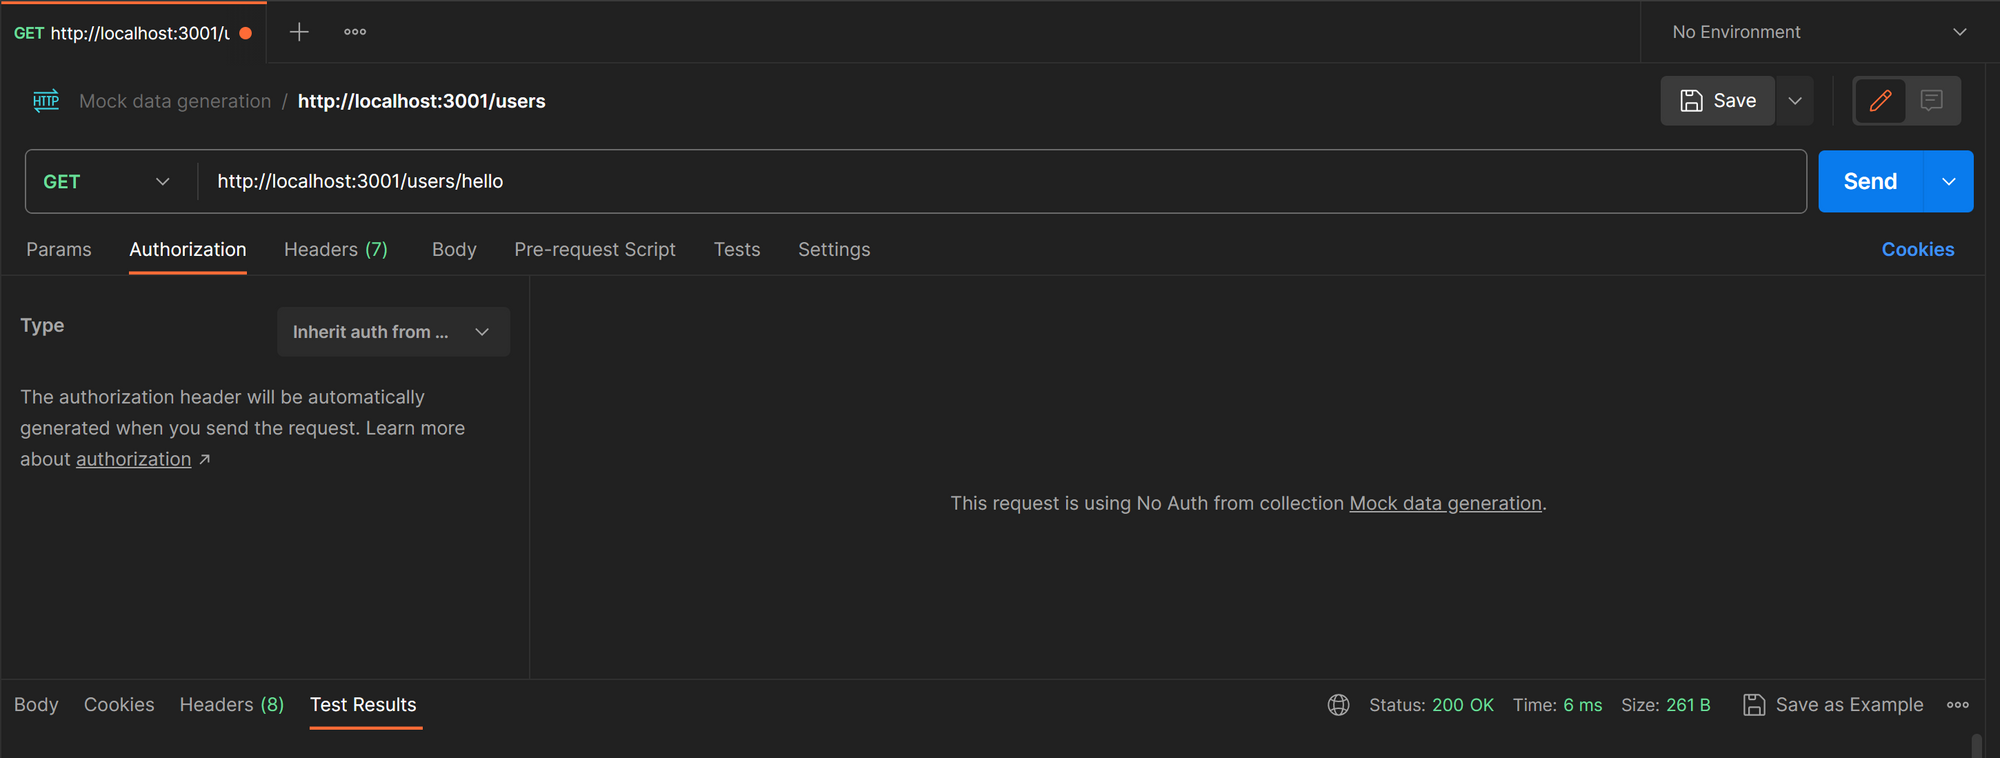Click the HTTP request type icon
The image size is (2000, 758).
click(46, 101)
